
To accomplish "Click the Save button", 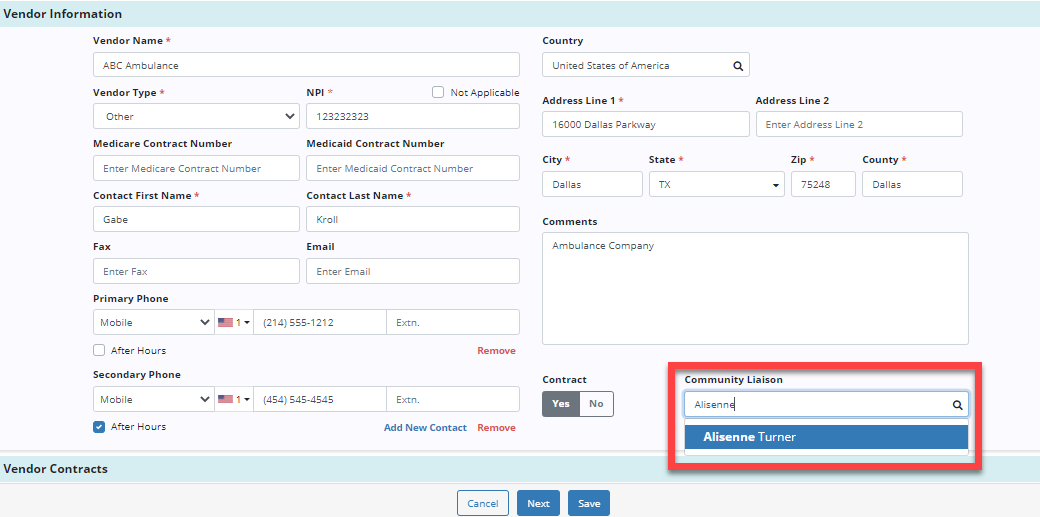I will coord(588,503).
